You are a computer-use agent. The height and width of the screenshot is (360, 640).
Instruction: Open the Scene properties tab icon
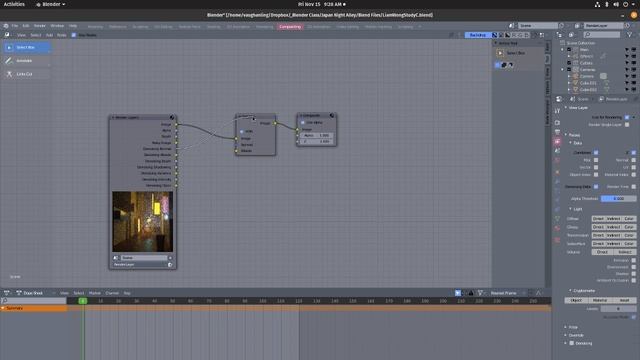pos(558,151)
